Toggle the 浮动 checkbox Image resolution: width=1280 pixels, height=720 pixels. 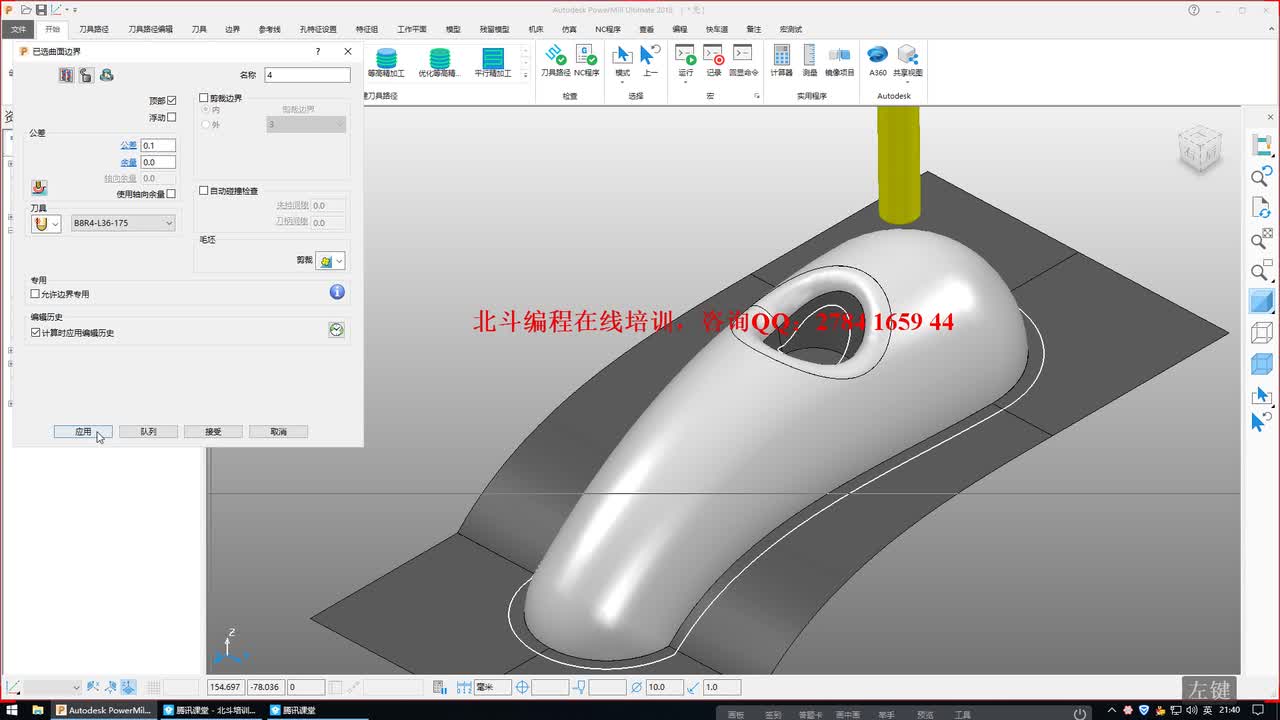coord(172,117)
